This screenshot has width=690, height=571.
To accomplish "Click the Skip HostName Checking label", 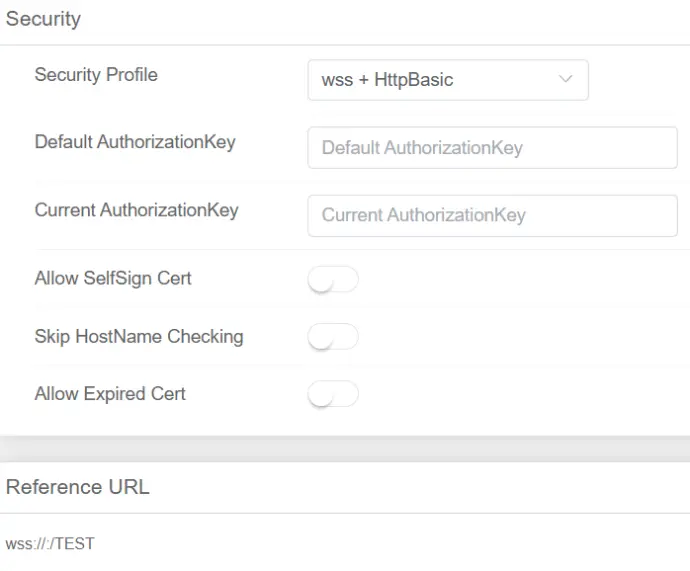I will click(139, 337).
